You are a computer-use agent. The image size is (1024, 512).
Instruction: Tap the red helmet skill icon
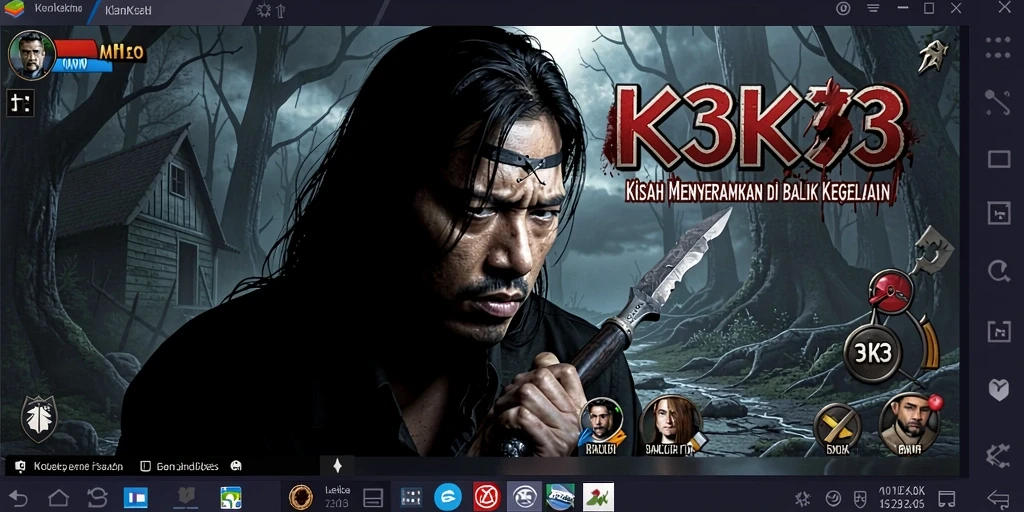click(x=891, y=291)
